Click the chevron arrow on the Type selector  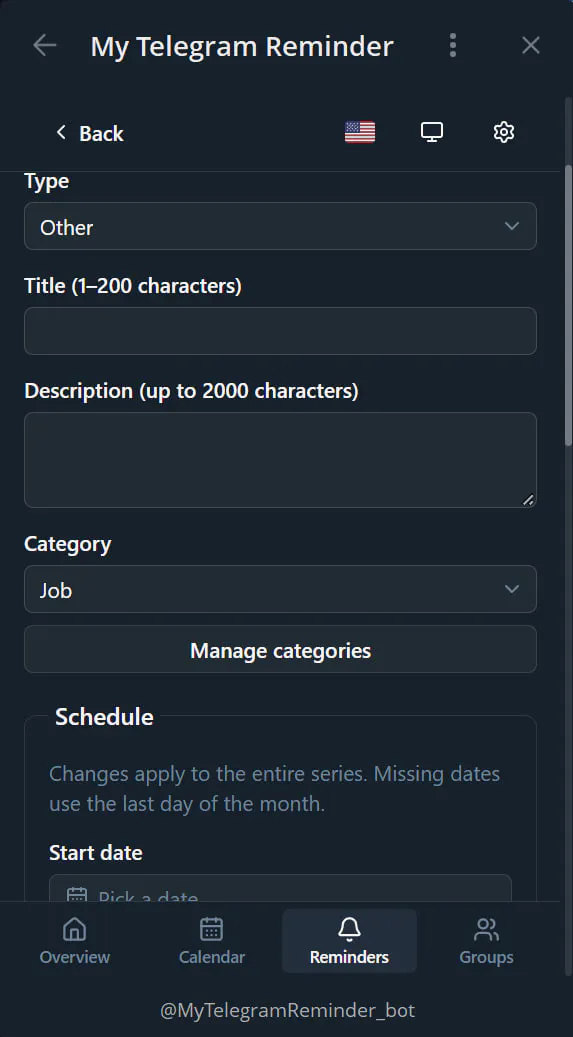click(511, 226)
